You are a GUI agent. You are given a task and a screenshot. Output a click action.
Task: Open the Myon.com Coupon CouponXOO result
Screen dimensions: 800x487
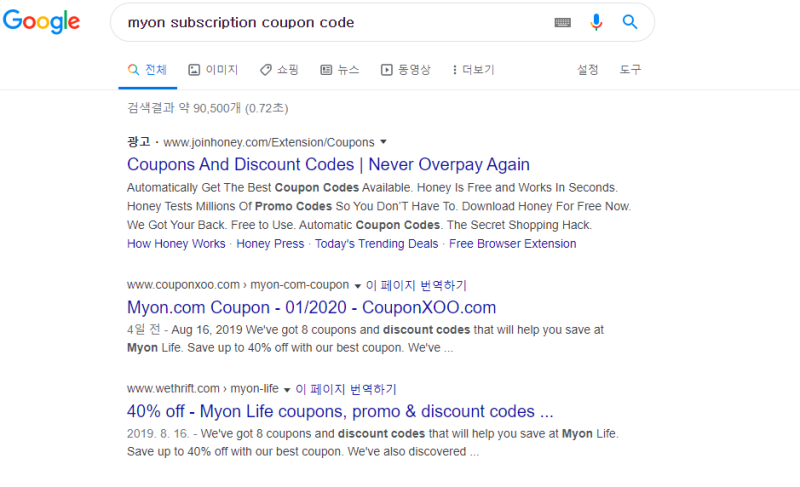point(311,308)
